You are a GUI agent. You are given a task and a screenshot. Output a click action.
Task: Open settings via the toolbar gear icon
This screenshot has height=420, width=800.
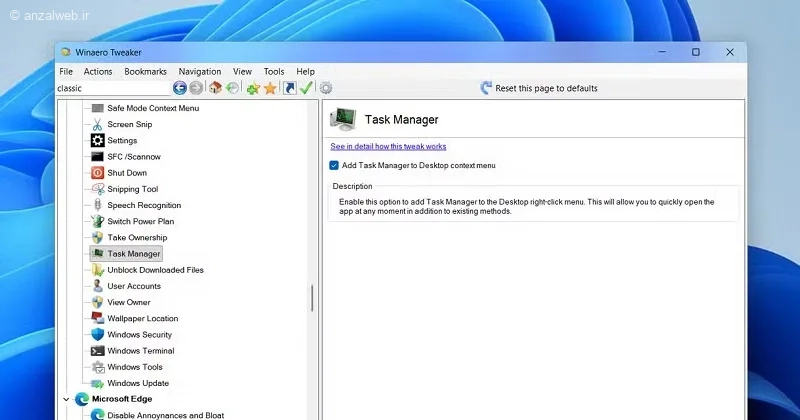point(326,88)
